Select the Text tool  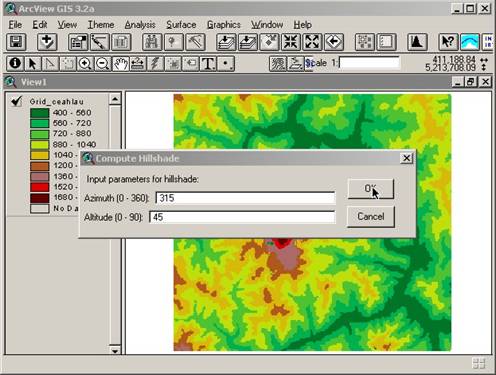(208, 63)
